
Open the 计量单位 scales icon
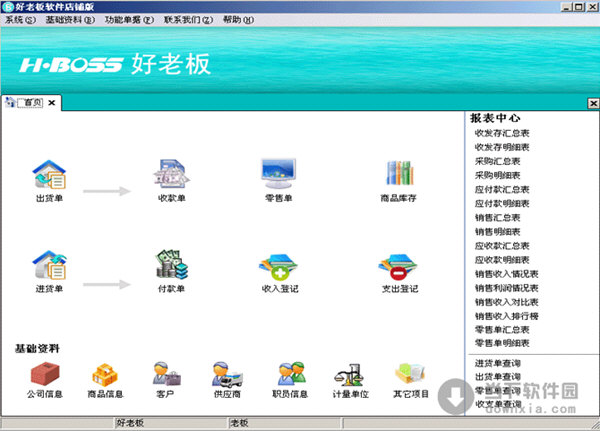(349, 374)
